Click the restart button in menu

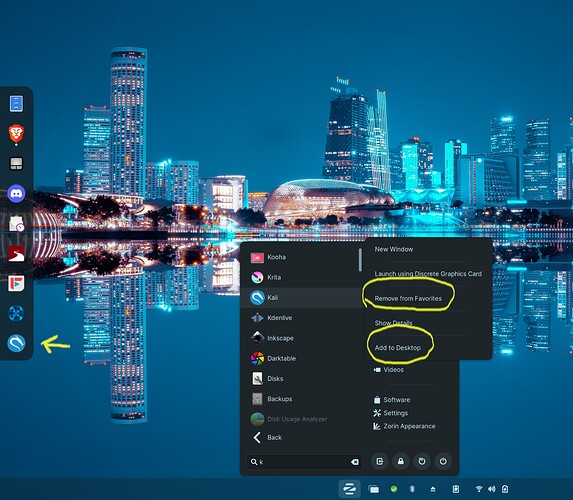tap(422, 461)
